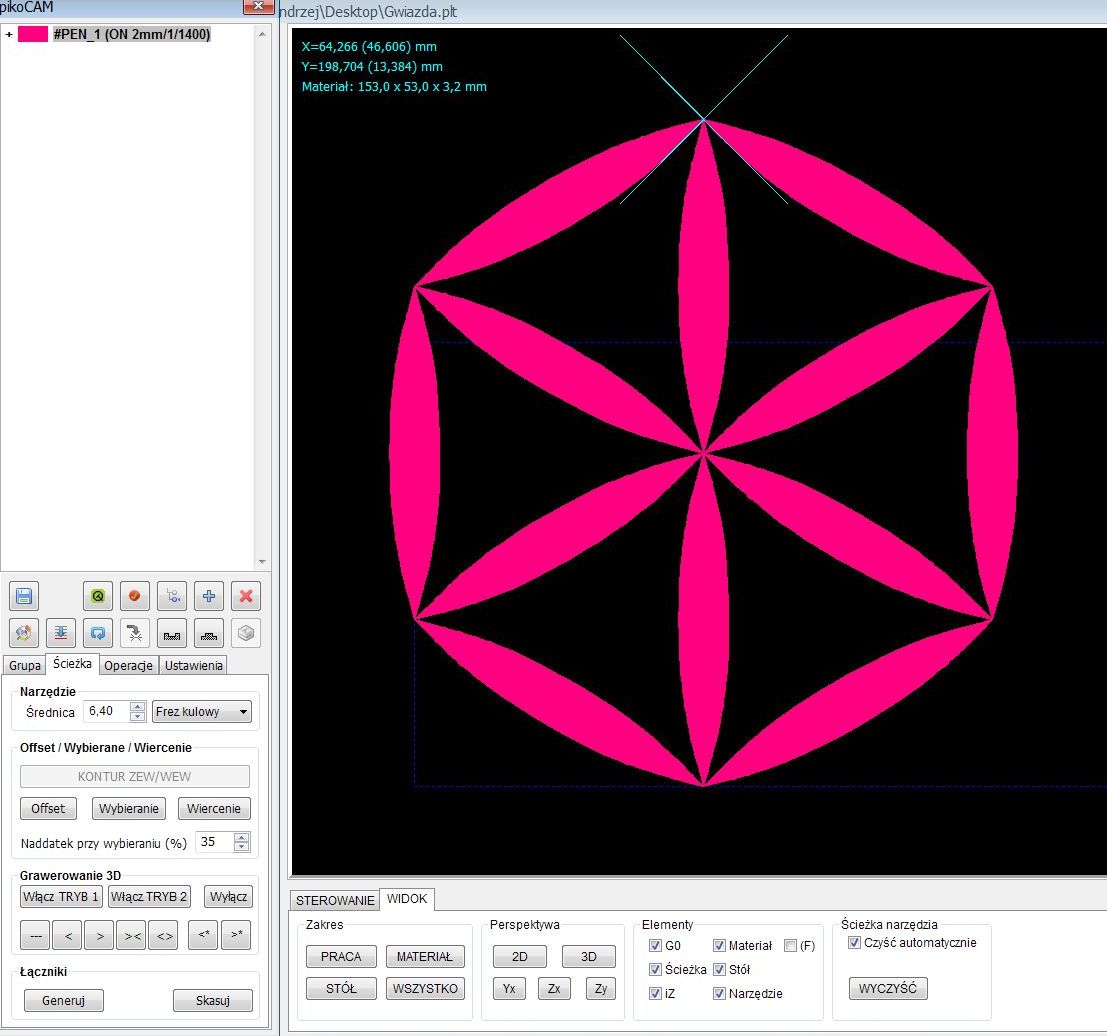Image resolution: width=1107 pixels, height=1036 pixels.
Task: Click the red checkmark circle icon
Action: [x=135, y=596]
